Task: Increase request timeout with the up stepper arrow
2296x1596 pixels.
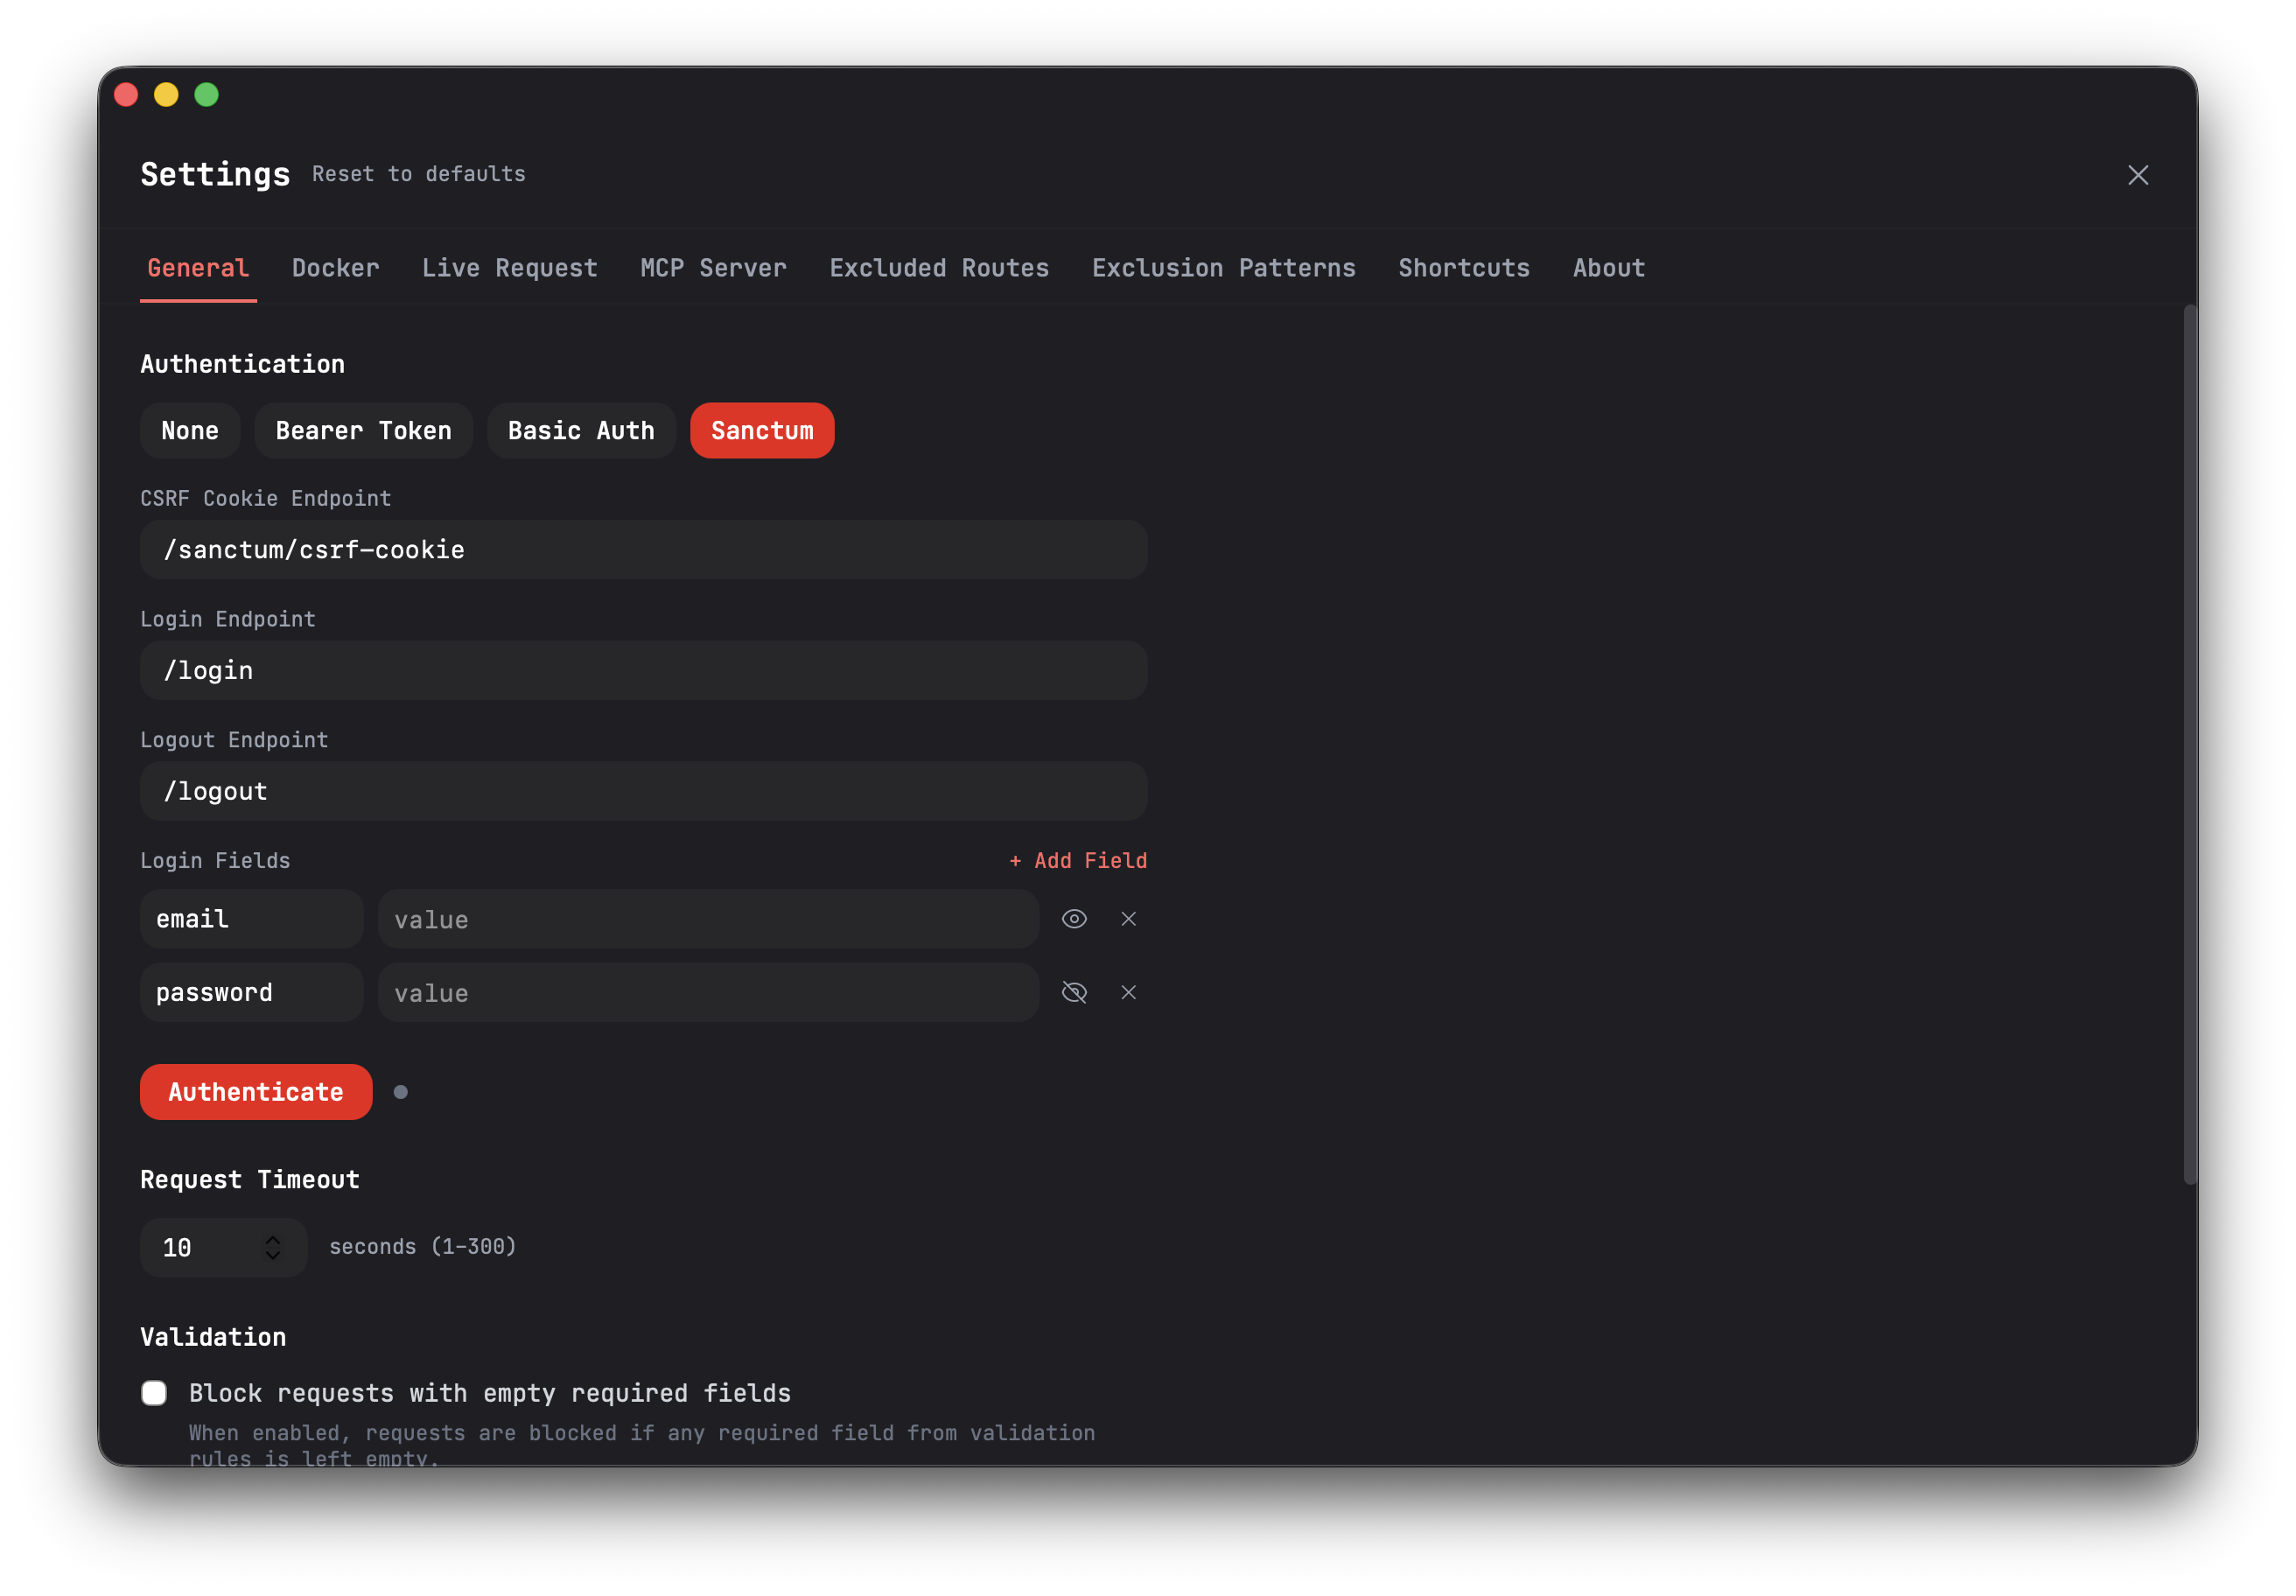Action: 273,1239
